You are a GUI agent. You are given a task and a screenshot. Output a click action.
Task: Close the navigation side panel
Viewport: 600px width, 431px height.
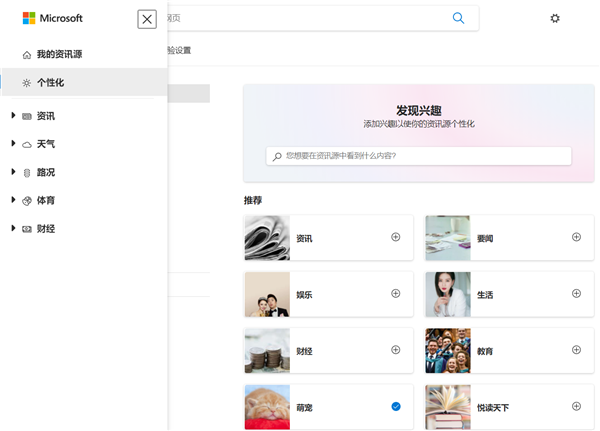click(147, 19)
